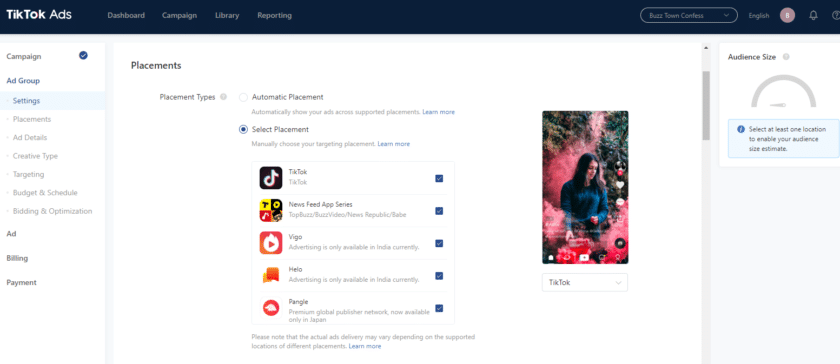Click the Pangle app icon
Image resolution: width=840 pixels, height=364 pixels.
(x=271, y=308)
